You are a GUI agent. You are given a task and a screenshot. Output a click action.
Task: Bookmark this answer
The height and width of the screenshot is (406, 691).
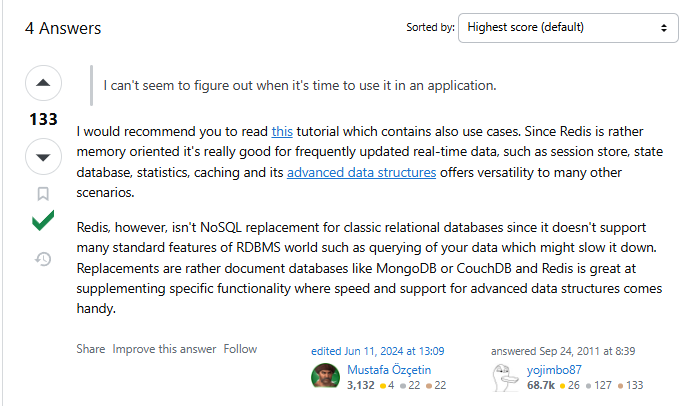tap(43, 194)
